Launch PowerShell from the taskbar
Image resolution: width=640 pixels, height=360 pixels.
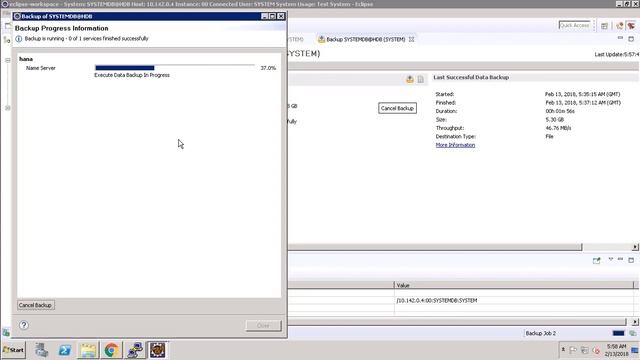click(65, 350)
